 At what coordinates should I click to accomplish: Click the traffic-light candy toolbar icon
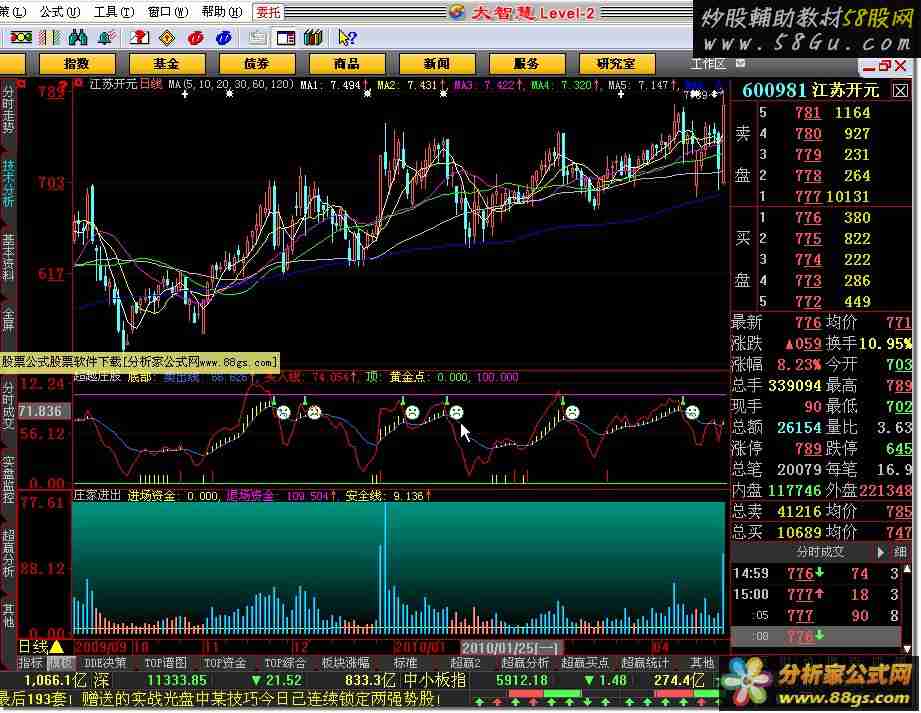pos(21,38)
